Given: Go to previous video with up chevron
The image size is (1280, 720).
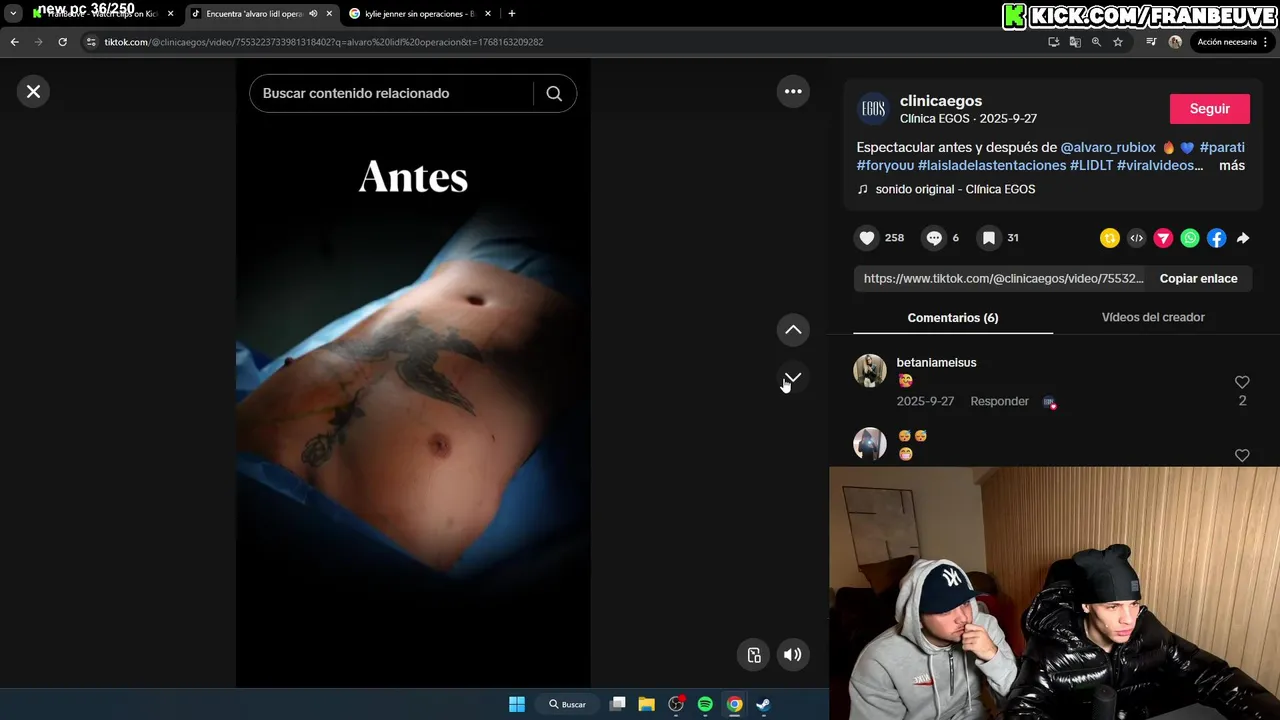Looking at the screenshot, I should [793, 329].
